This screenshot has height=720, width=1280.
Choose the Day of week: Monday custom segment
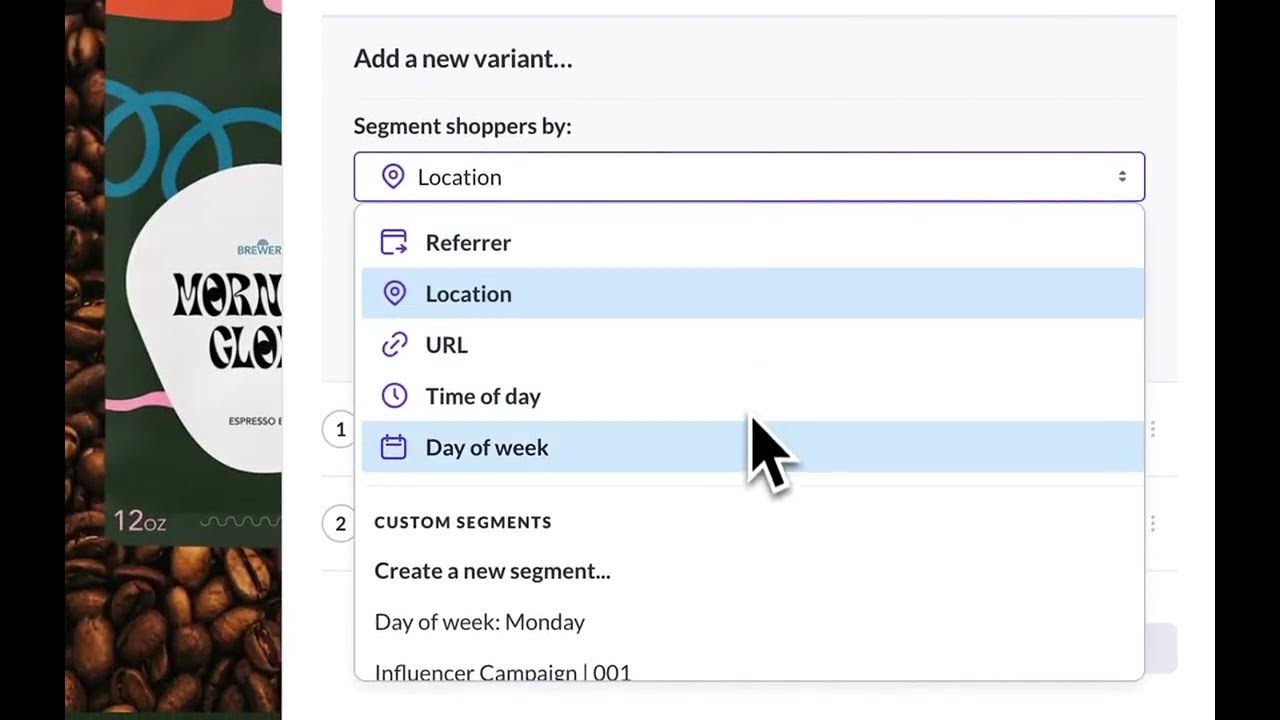[480, 622]
